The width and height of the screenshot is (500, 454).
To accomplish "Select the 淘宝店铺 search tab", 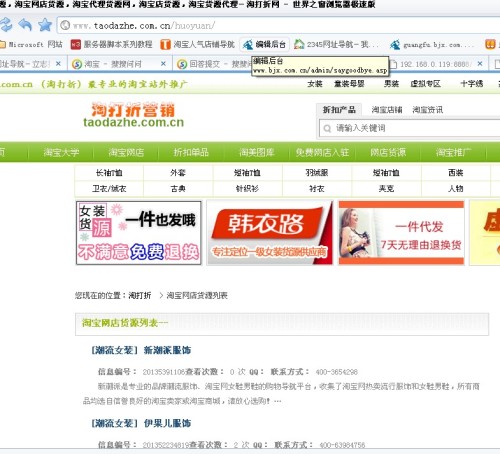I will point(387,110).
